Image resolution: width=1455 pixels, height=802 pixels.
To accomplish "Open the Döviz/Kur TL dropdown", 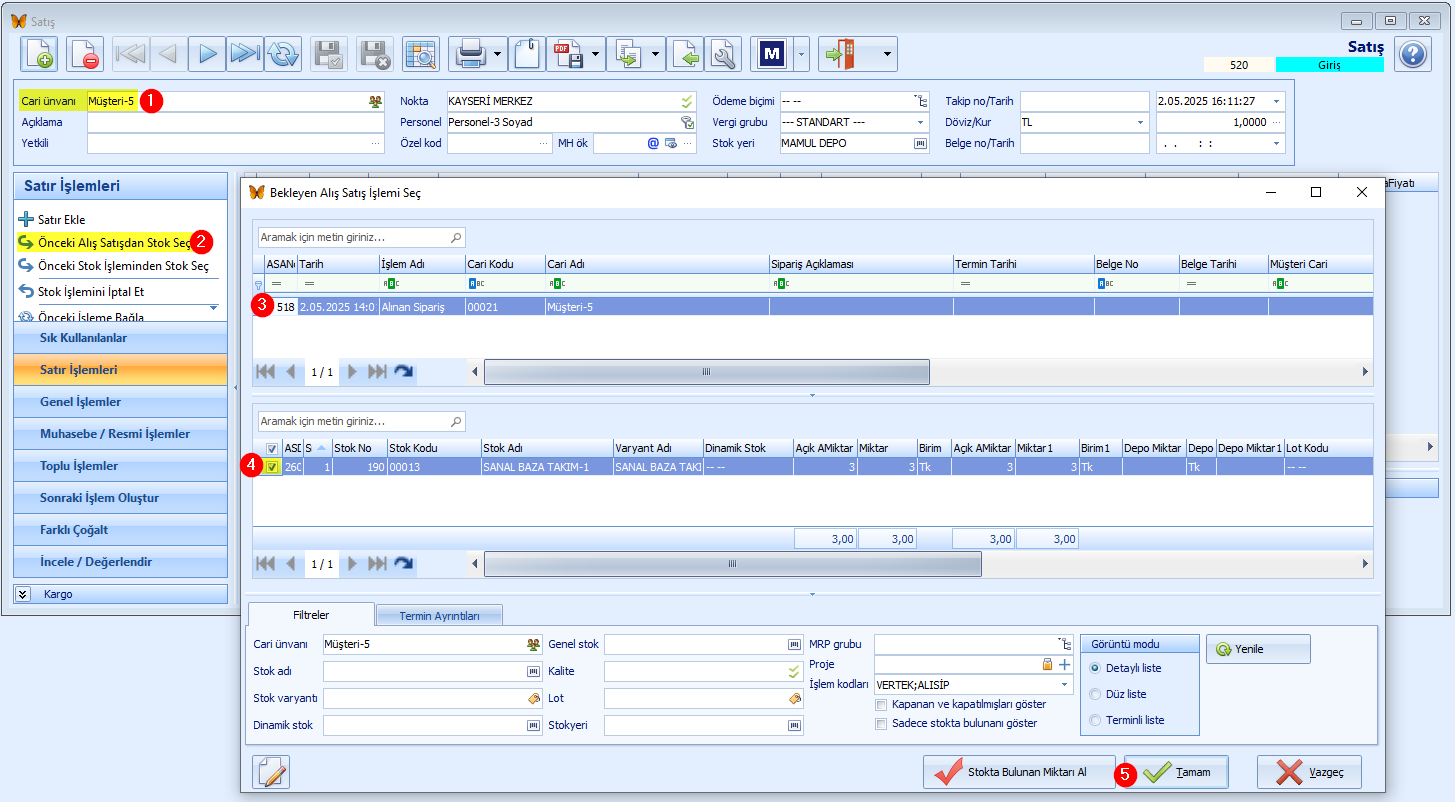I will click(1141, 122).
